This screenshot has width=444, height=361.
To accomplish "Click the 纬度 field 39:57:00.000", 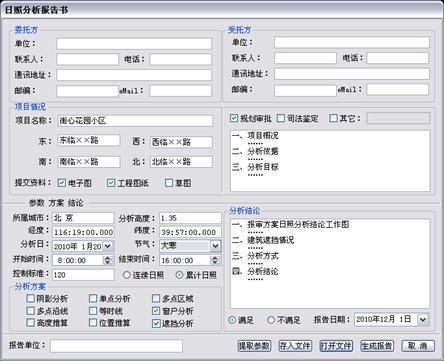I will (x=190, y=232).
